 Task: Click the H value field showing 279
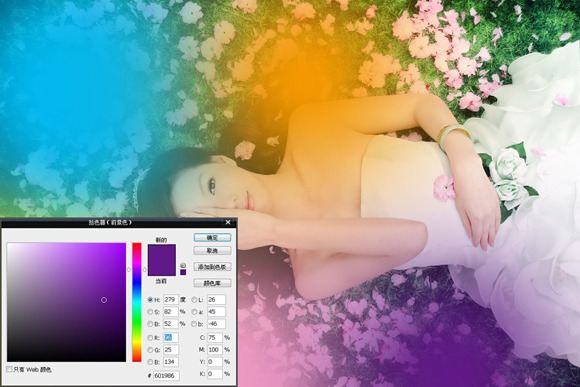[171, 300]
